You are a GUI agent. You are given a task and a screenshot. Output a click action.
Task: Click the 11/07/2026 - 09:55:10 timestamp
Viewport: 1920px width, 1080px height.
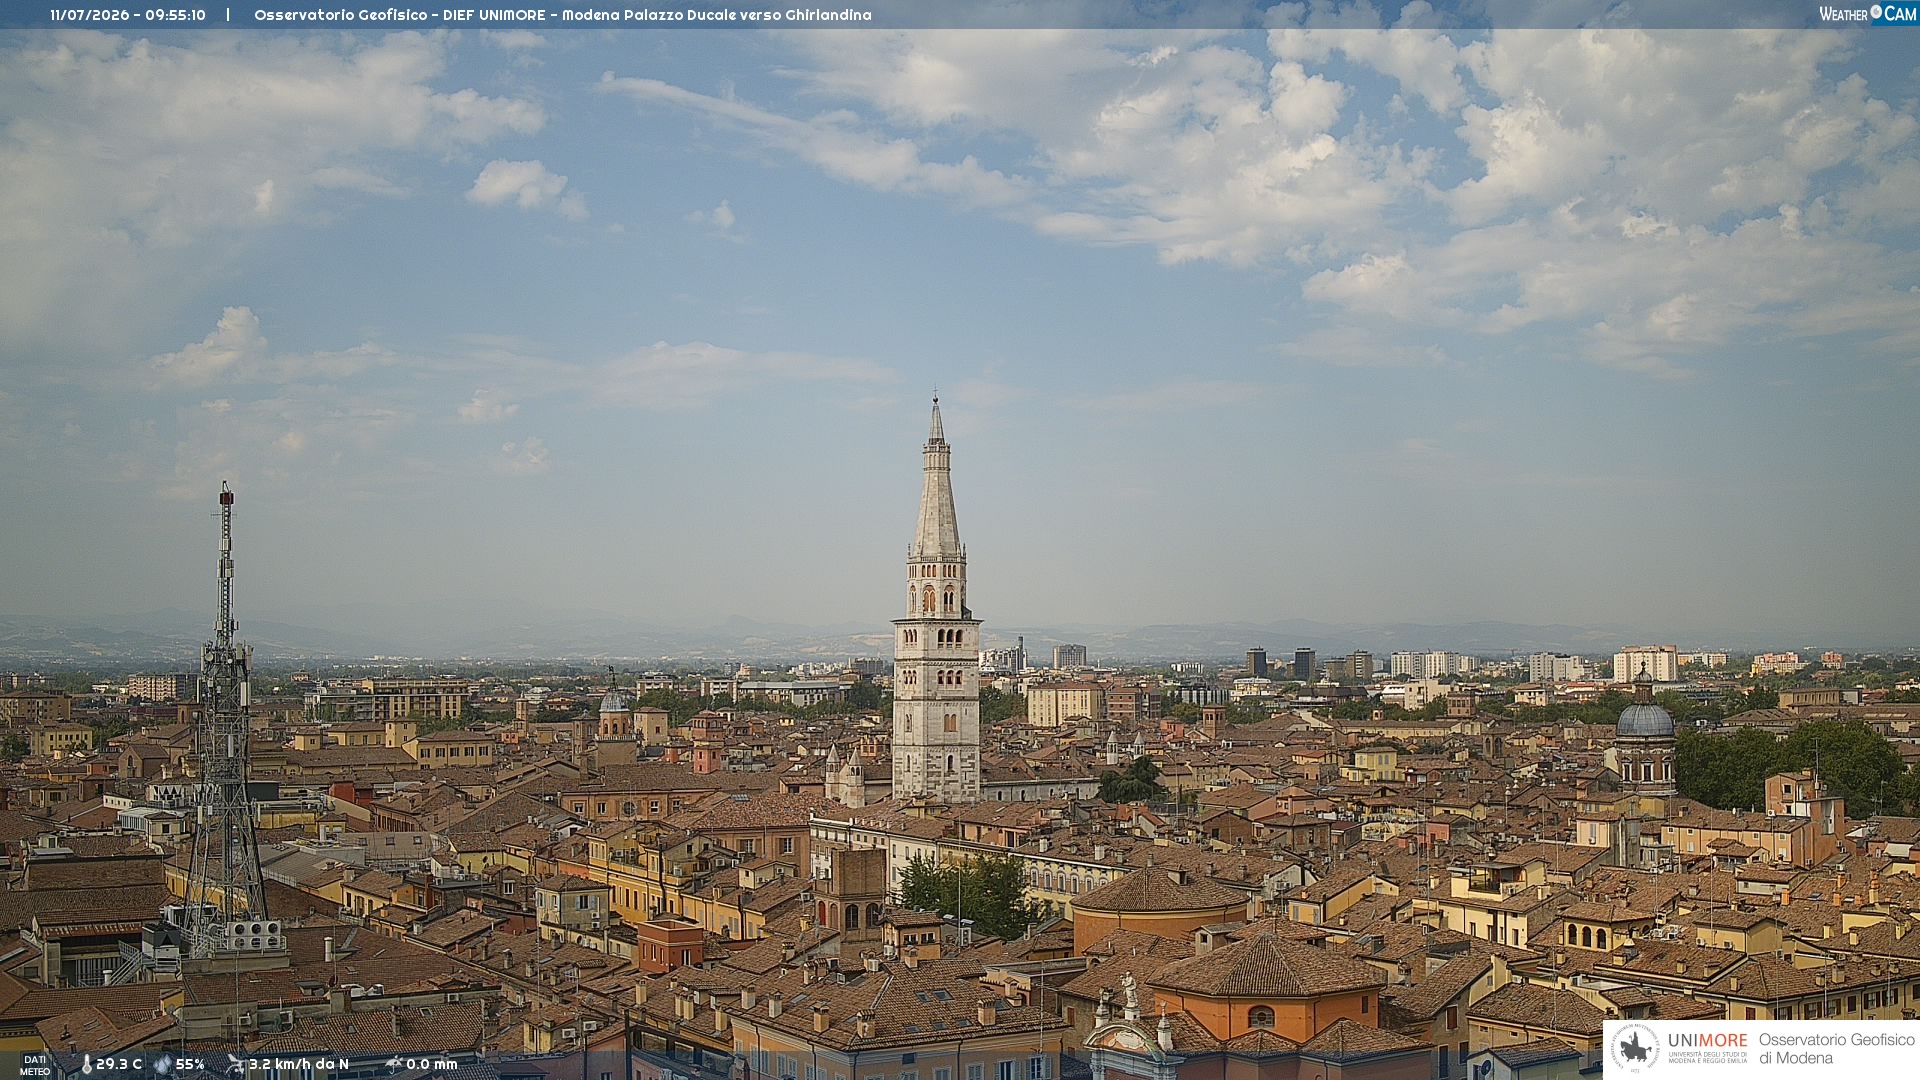point(128,15)
